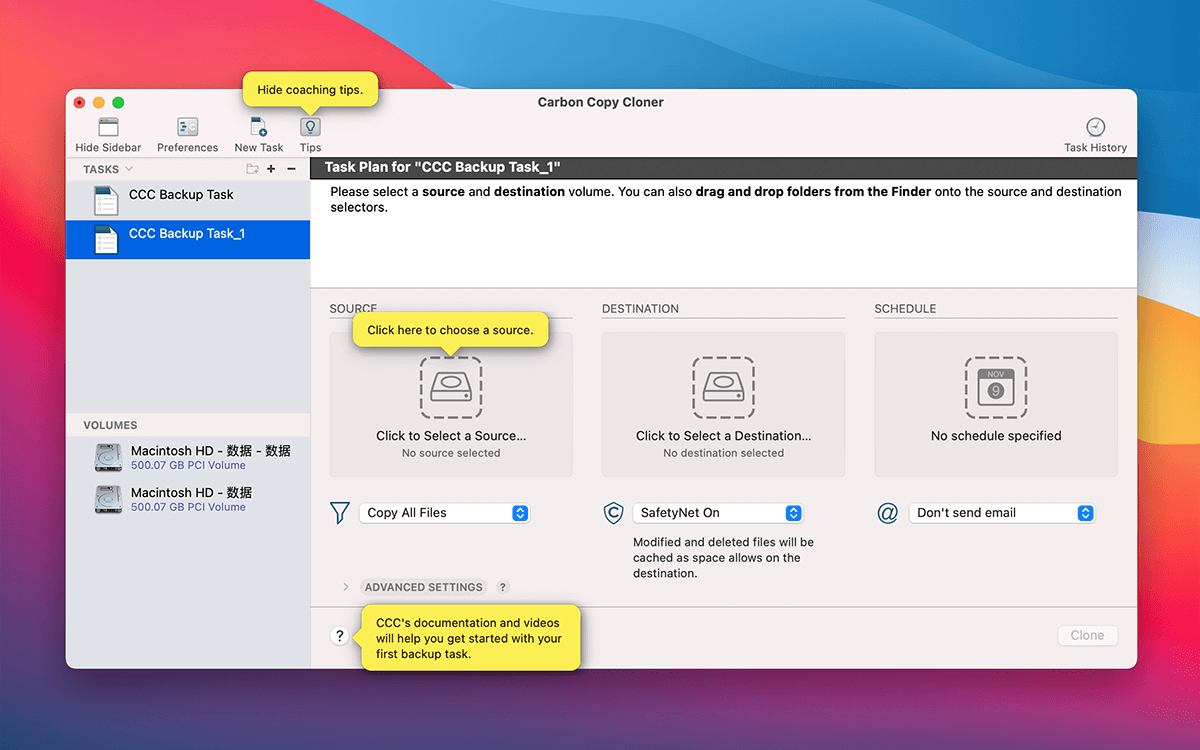
Task: Add a task with plus button
Action: (x=271, y=169)
